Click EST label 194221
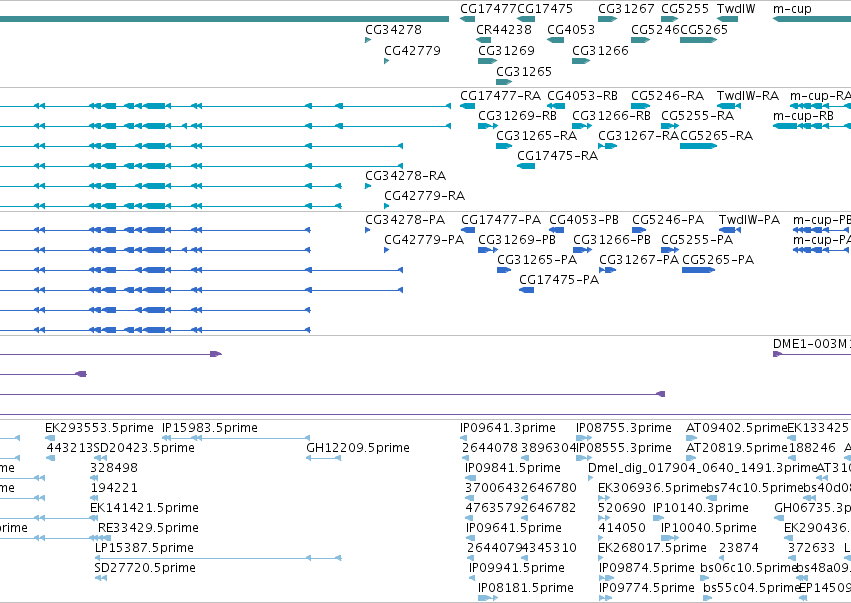The width and height of the screenshot is (851, 603). point(114,488)
